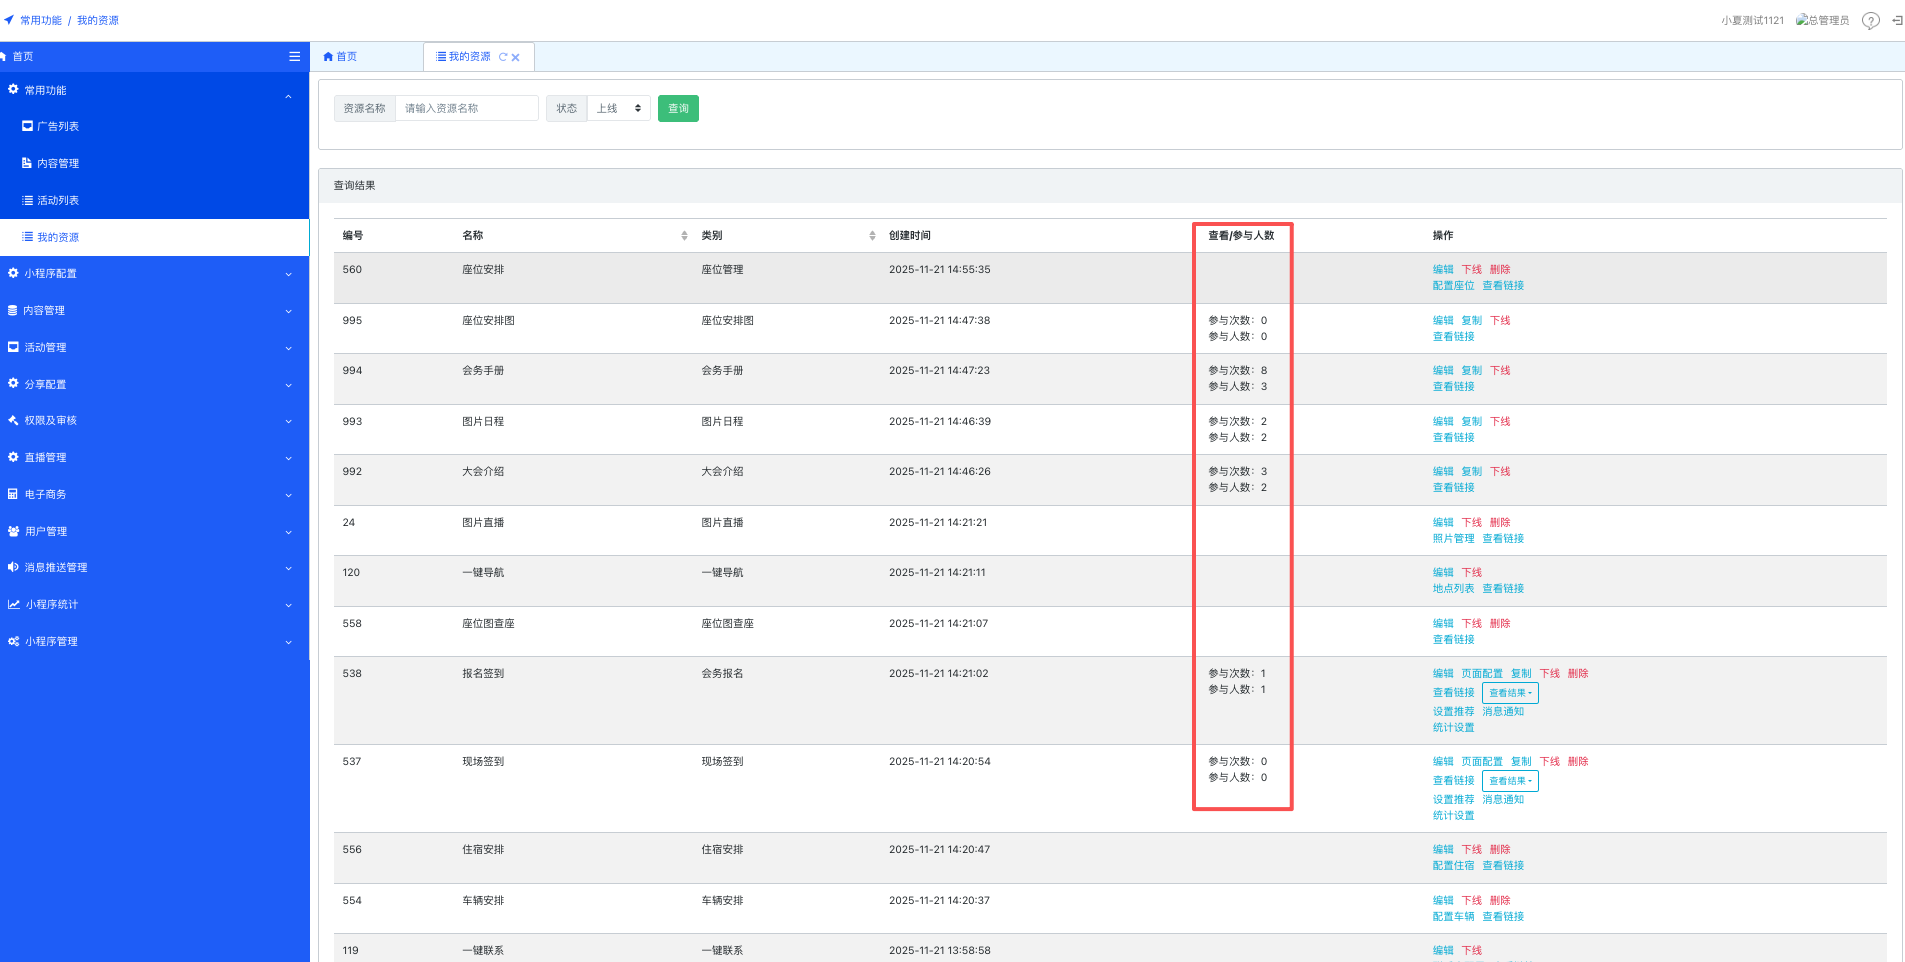Open the help question mark icon
The height and width of the screenshot is (962, 1905).
coord(1870,21)
